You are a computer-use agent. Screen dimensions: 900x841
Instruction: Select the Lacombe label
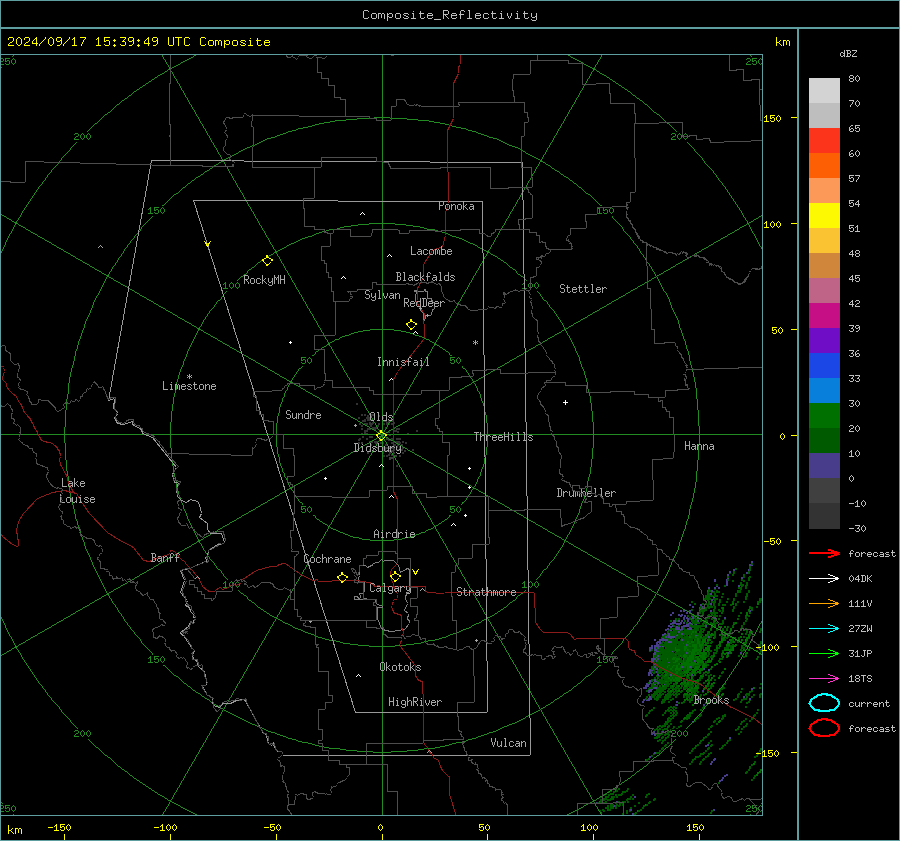click(x=431, y=251)
